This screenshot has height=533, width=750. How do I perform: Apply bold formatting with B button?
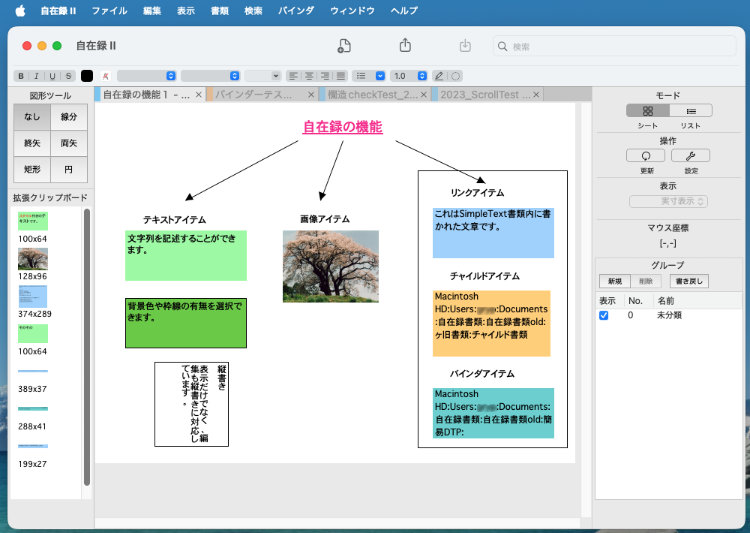point(21,75)
